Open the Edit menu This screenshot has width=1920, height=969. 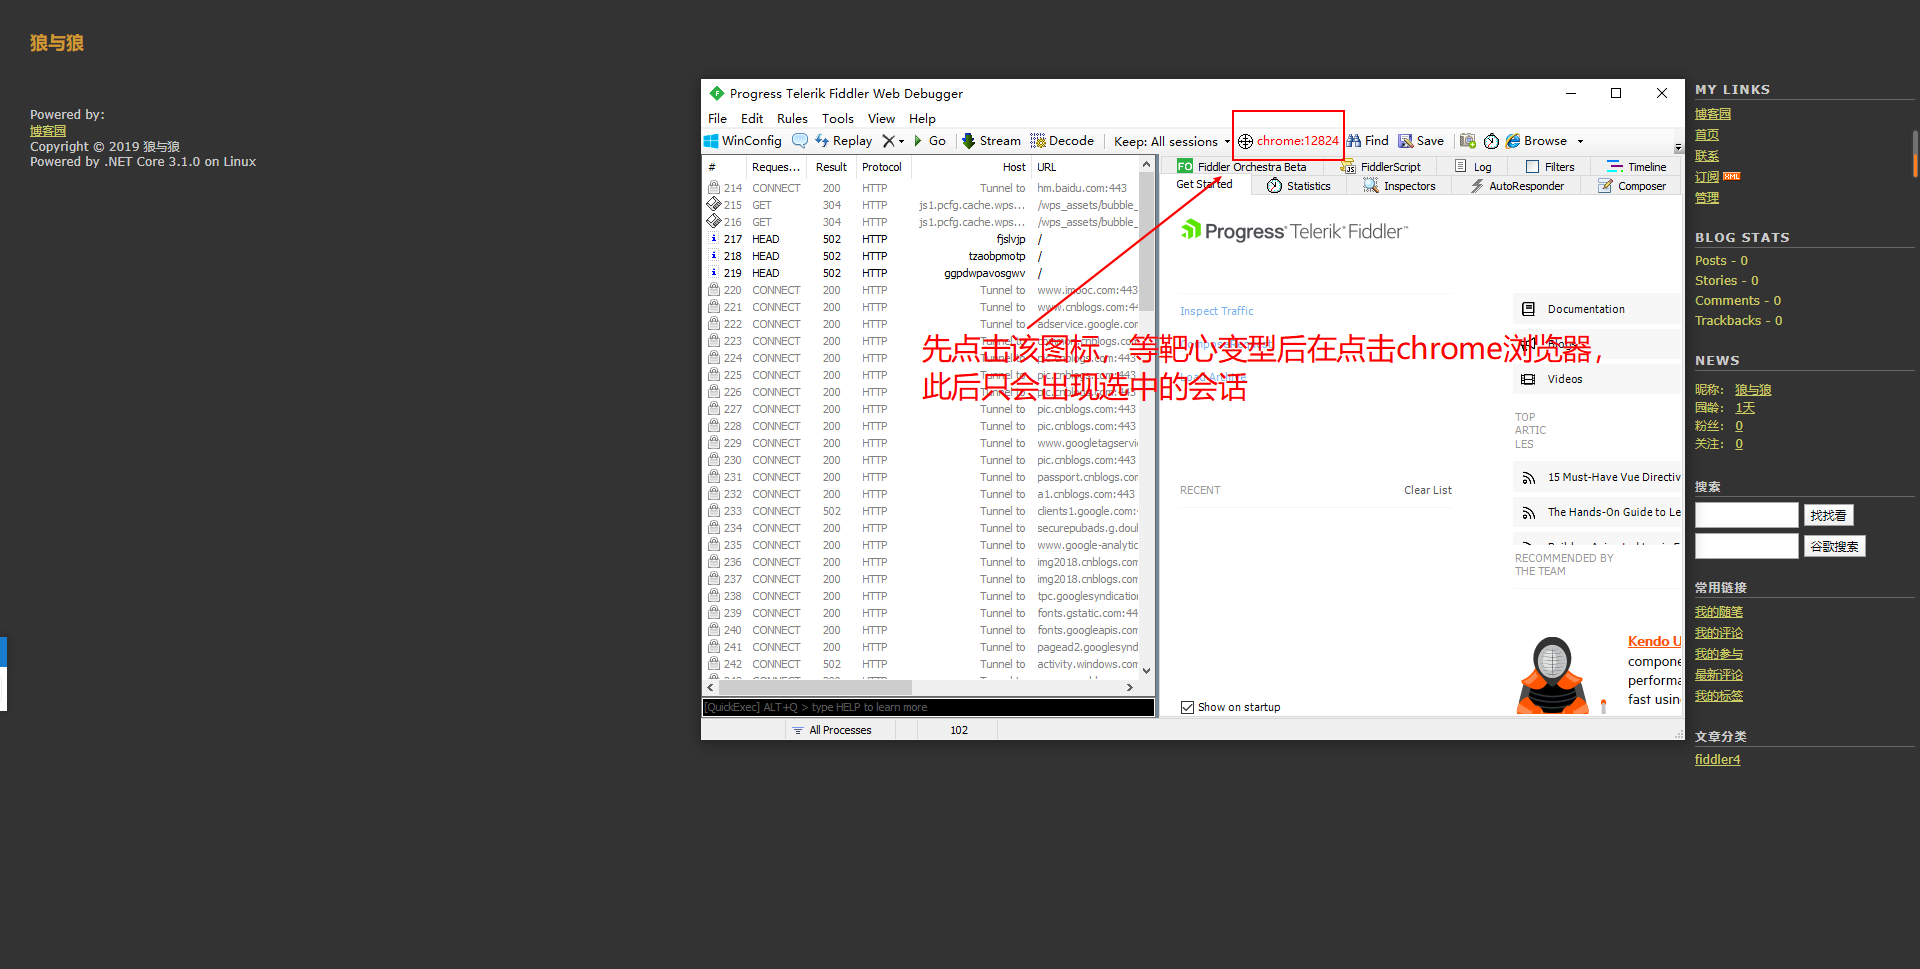coord(752,118)
